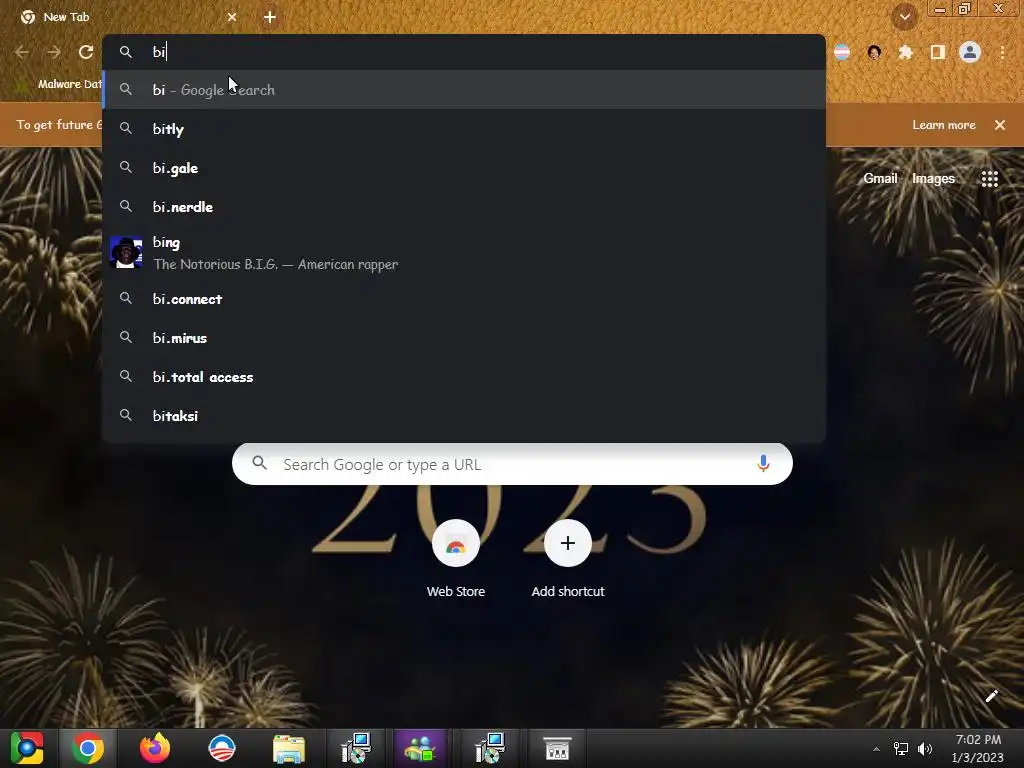Open the volume speaker tray icon

(925, 749)
